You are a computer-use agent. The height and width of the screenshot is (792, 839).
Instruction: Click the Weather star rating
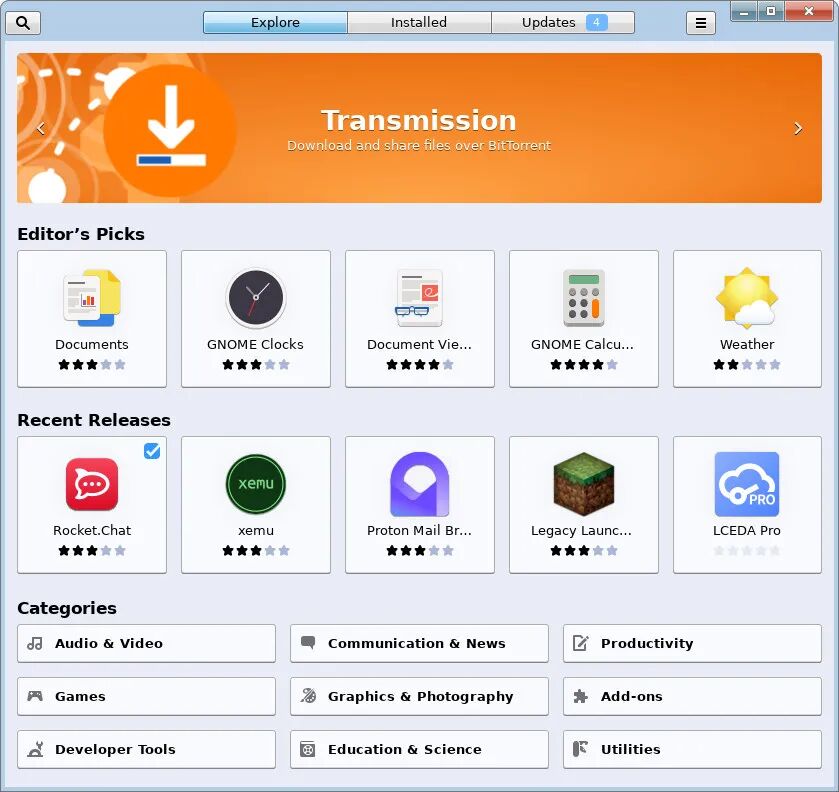pos(747,364)
